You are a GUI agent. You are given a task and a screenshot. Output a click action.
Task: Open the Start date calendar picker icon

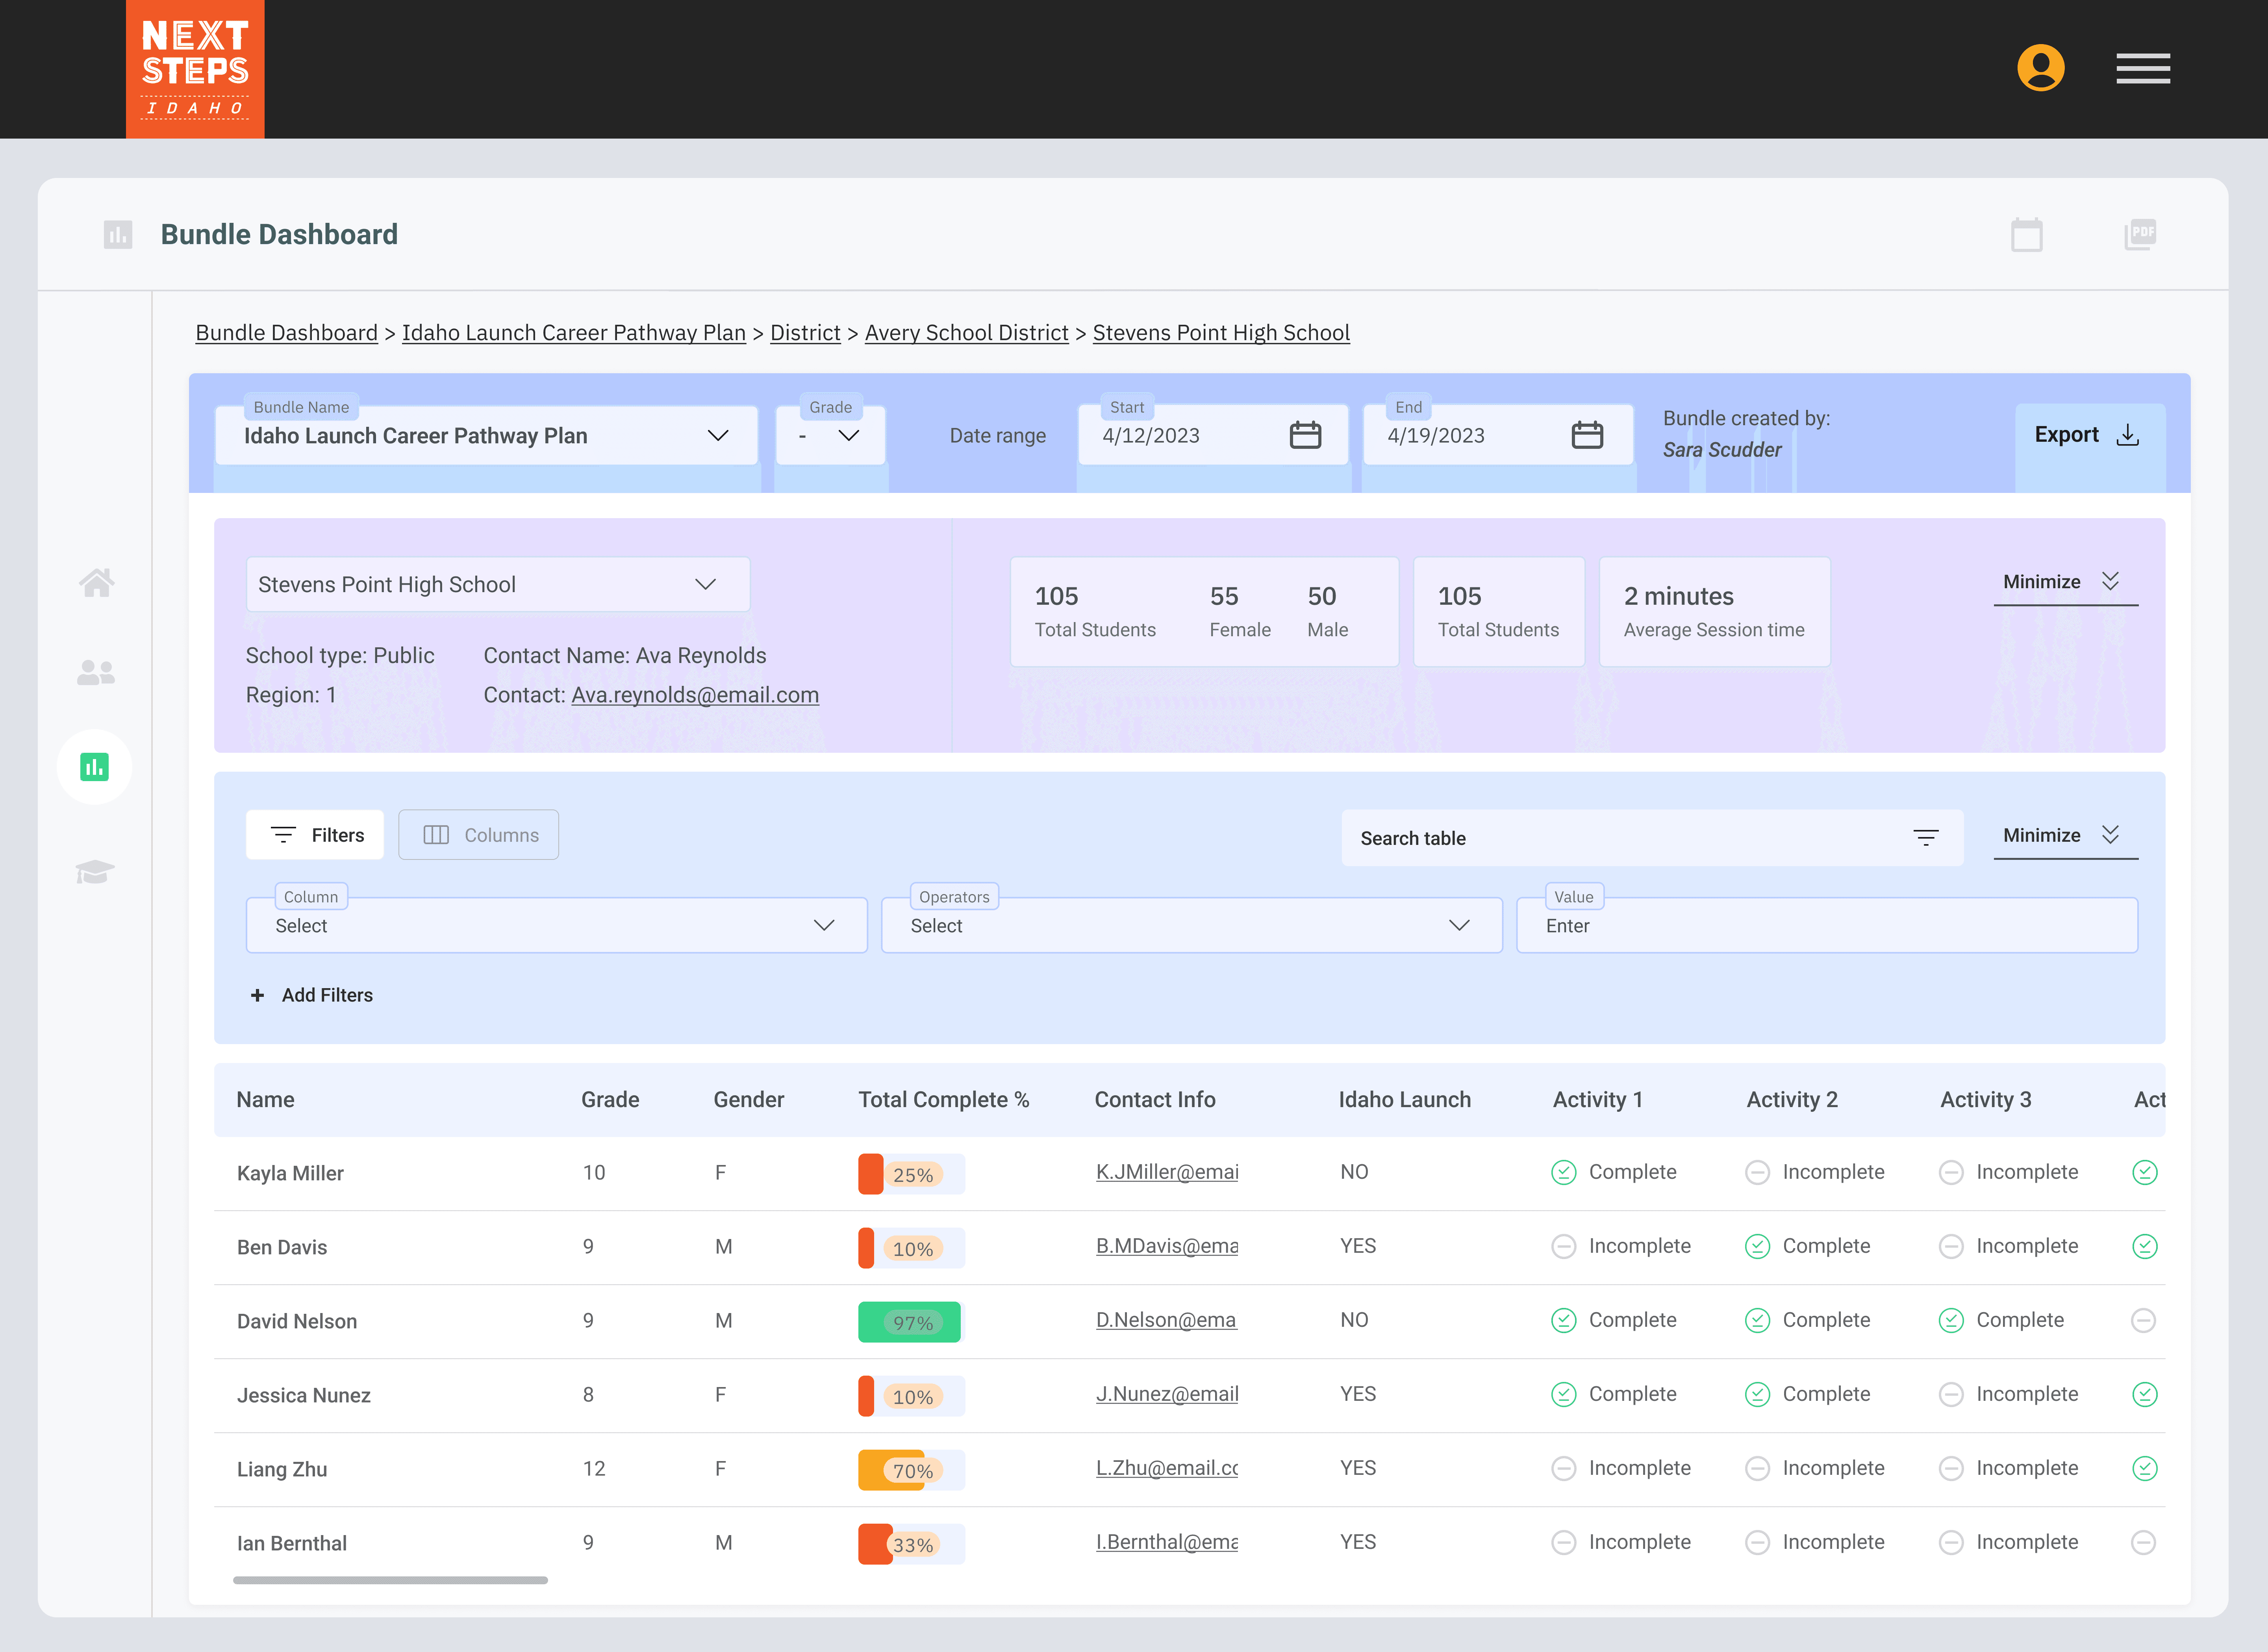[1304, 435]
